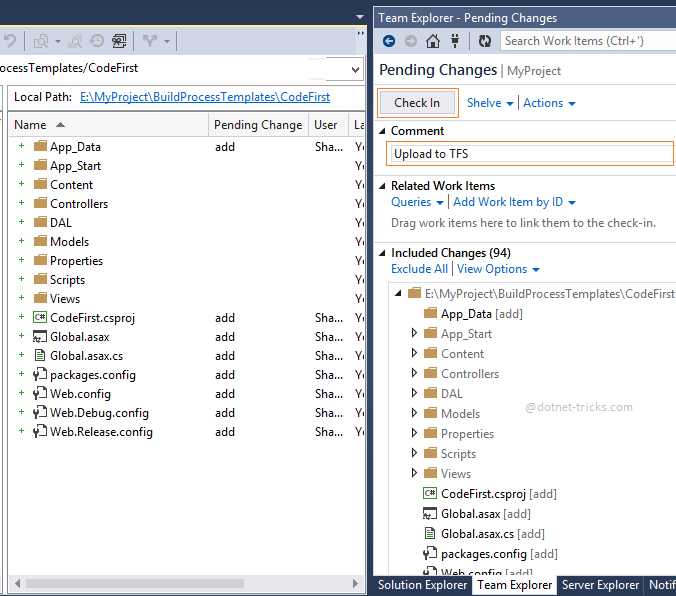Click the Comment text field

530,154
